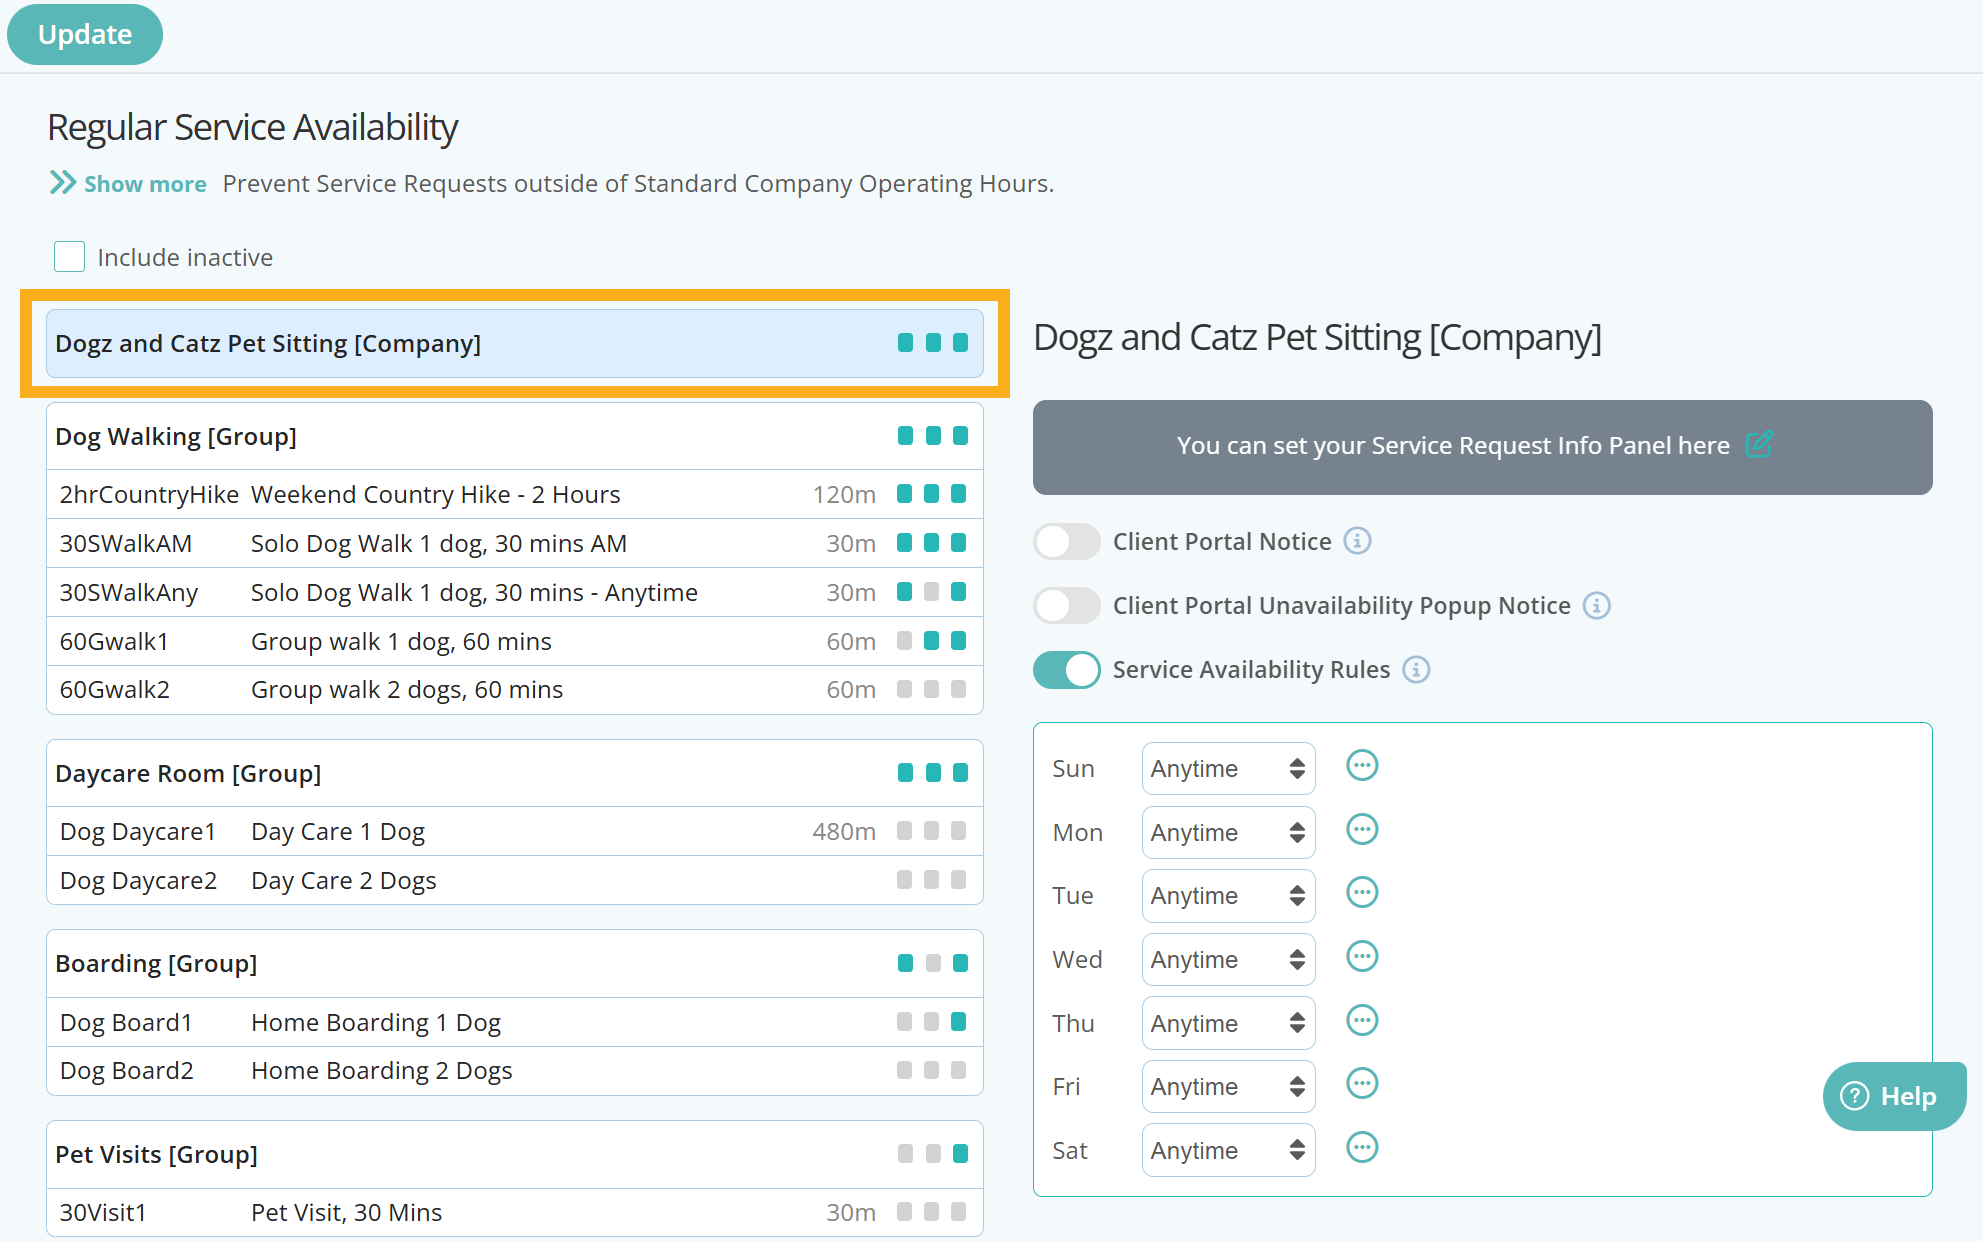Image resolution: width=1983 pixels, height=1241 pixels.
Task: Open the Wed availability dropdown
Action: pos(1228,959)
